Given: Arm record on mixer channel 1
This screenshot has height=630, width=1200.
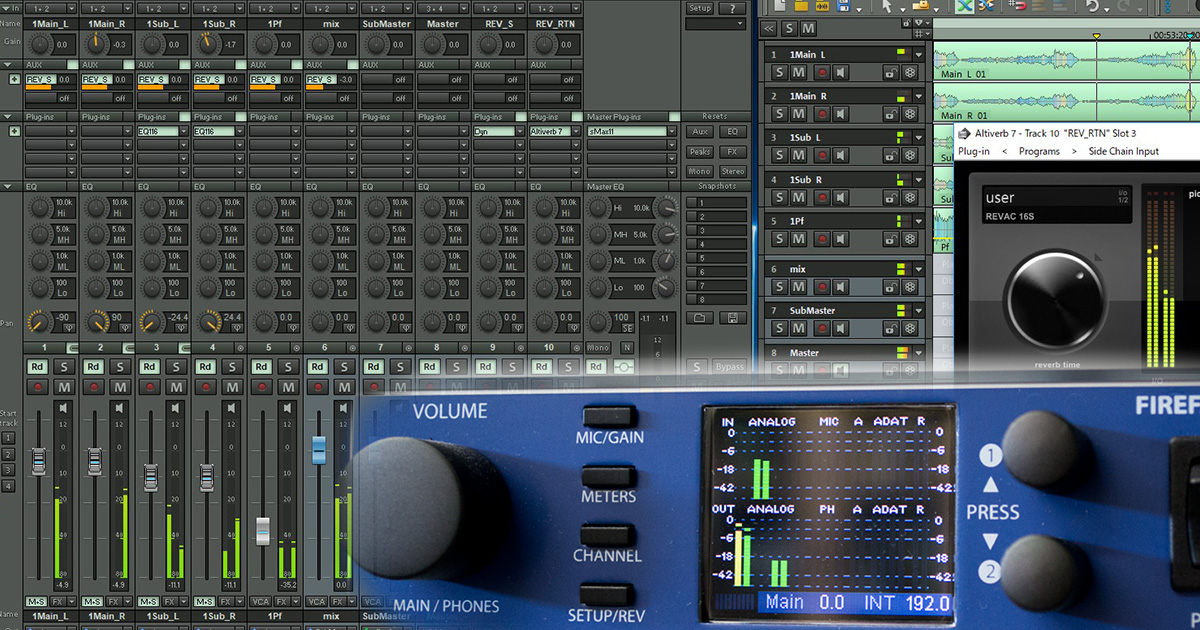Looking at the screenshot, I should [37, 387].
